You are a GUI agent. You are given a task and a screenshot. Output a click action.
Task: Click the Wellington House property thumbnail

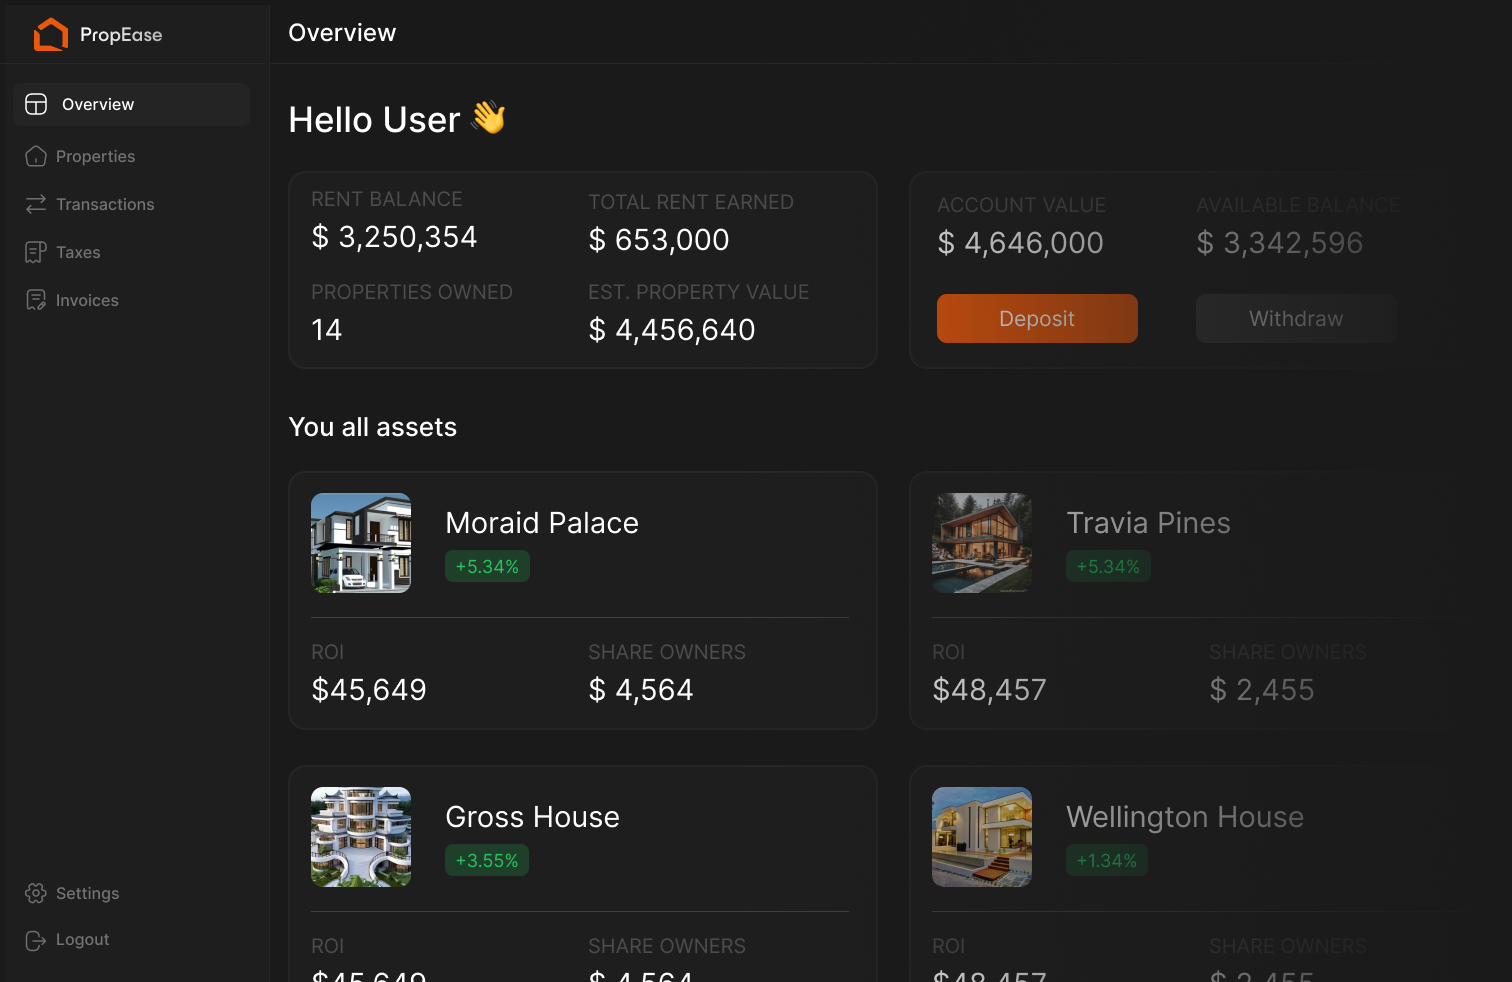[982, 837]
